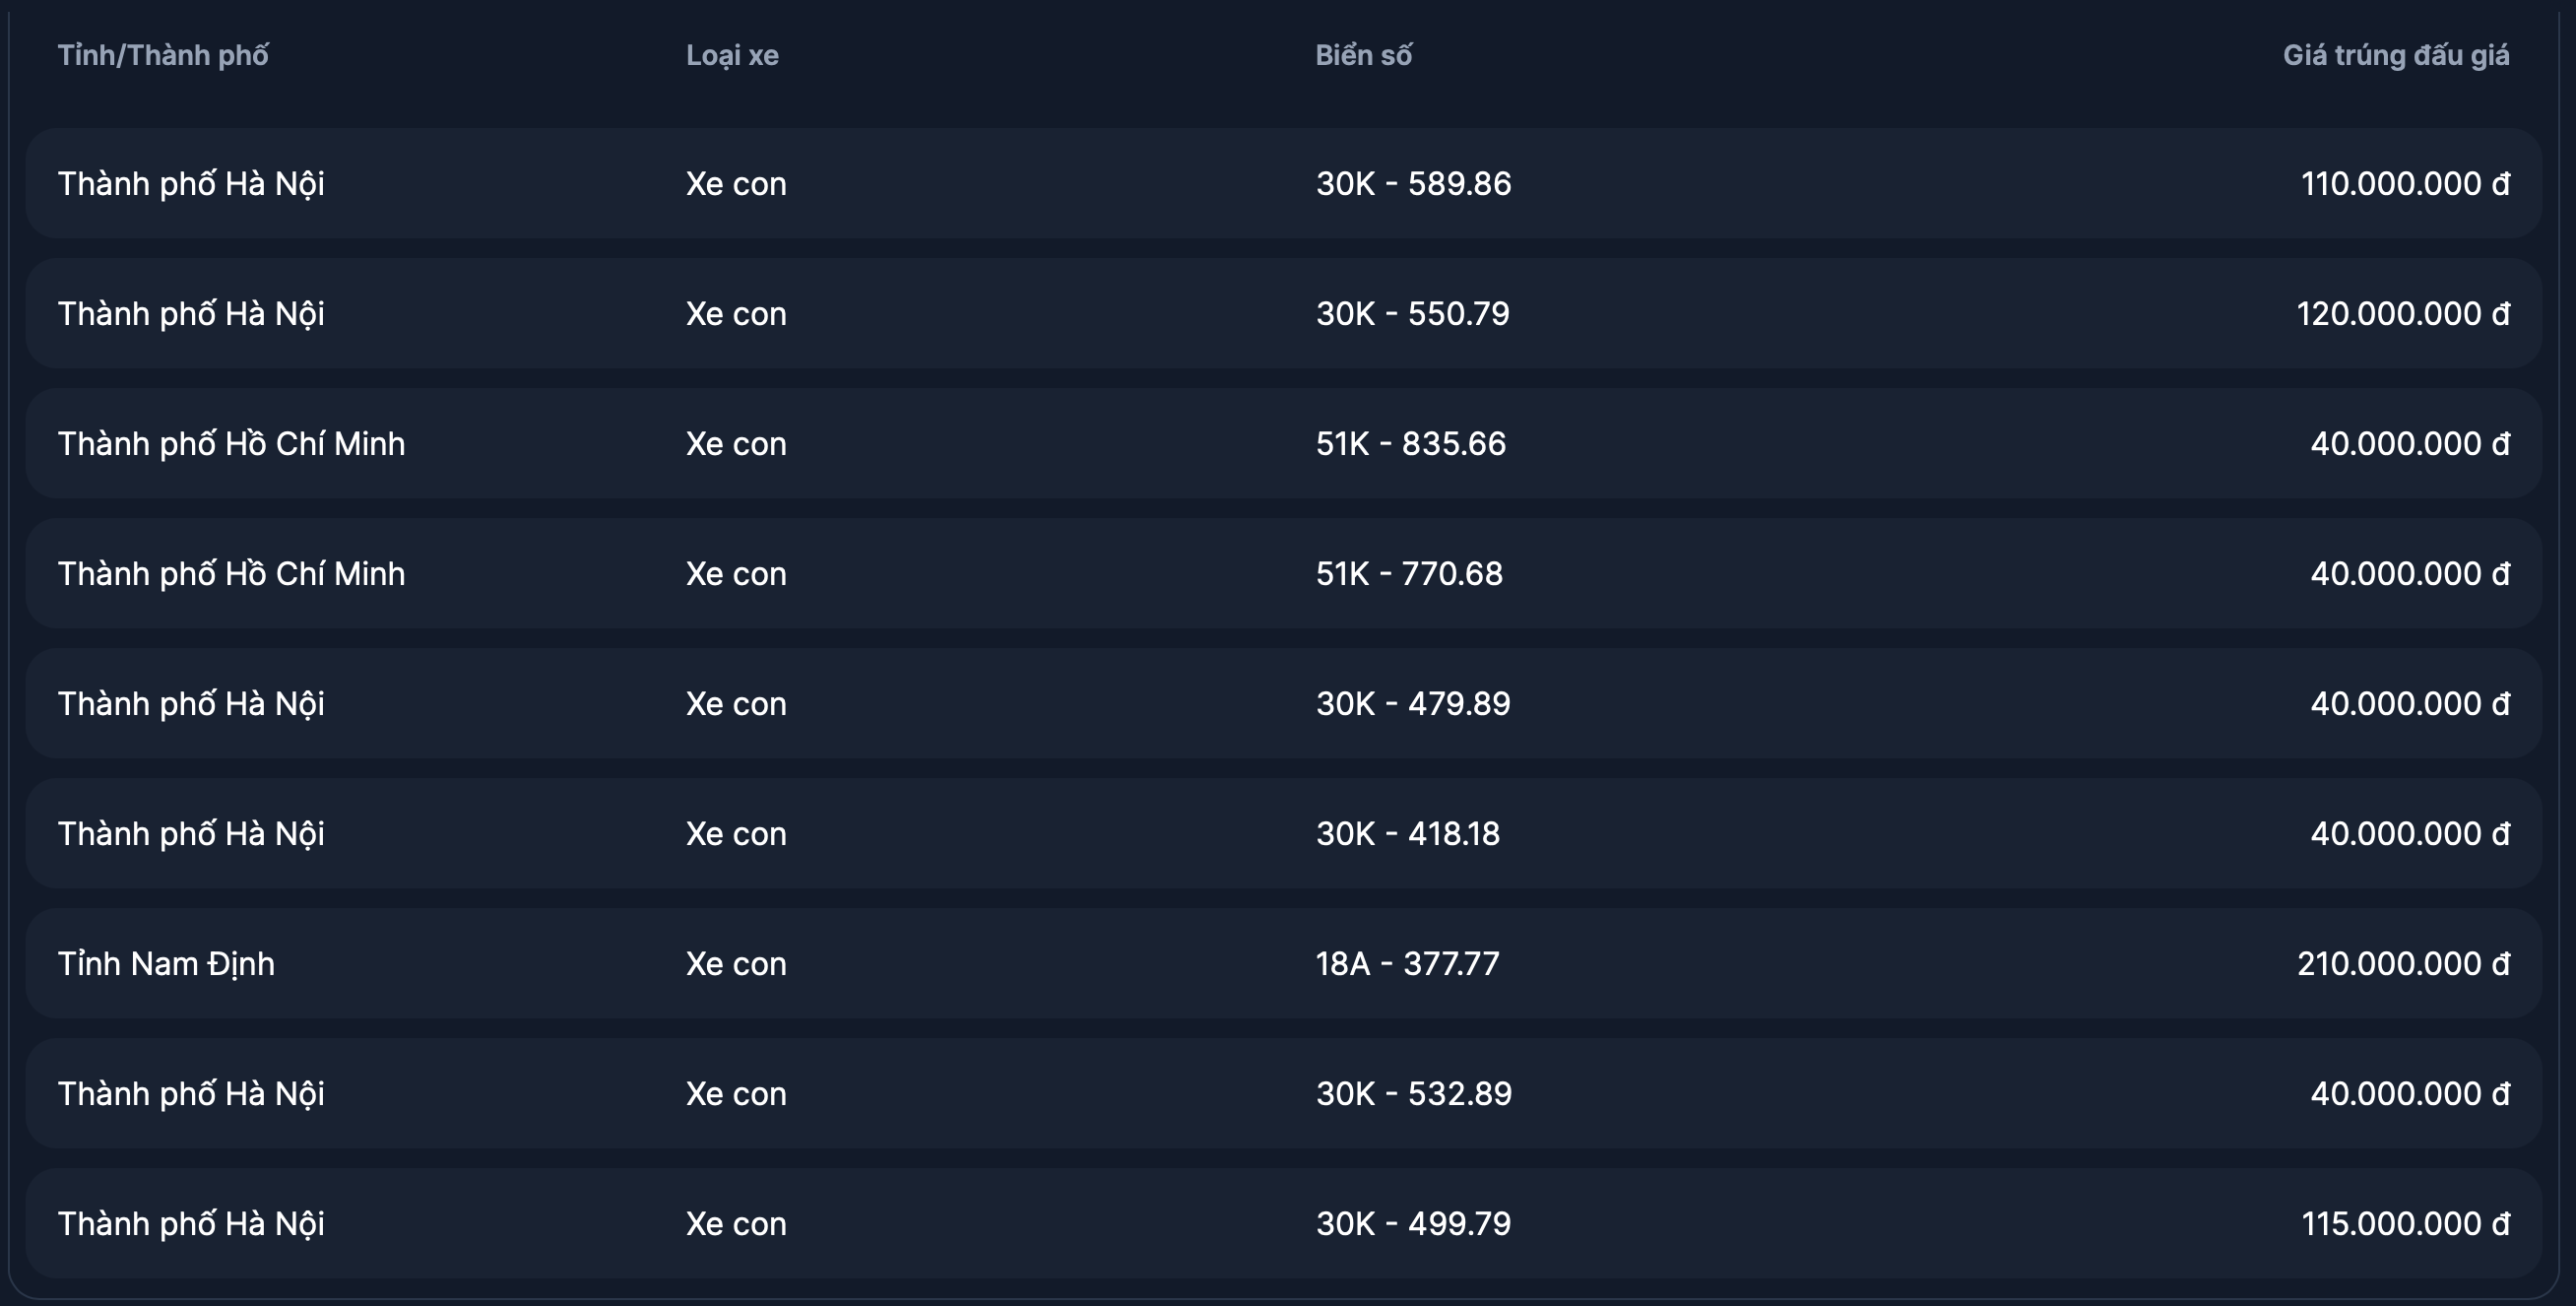The height and width of the screenshot is (1306, 2576).
Task: Click the 115.000.000 đ price
Action: [2404, 1224]
